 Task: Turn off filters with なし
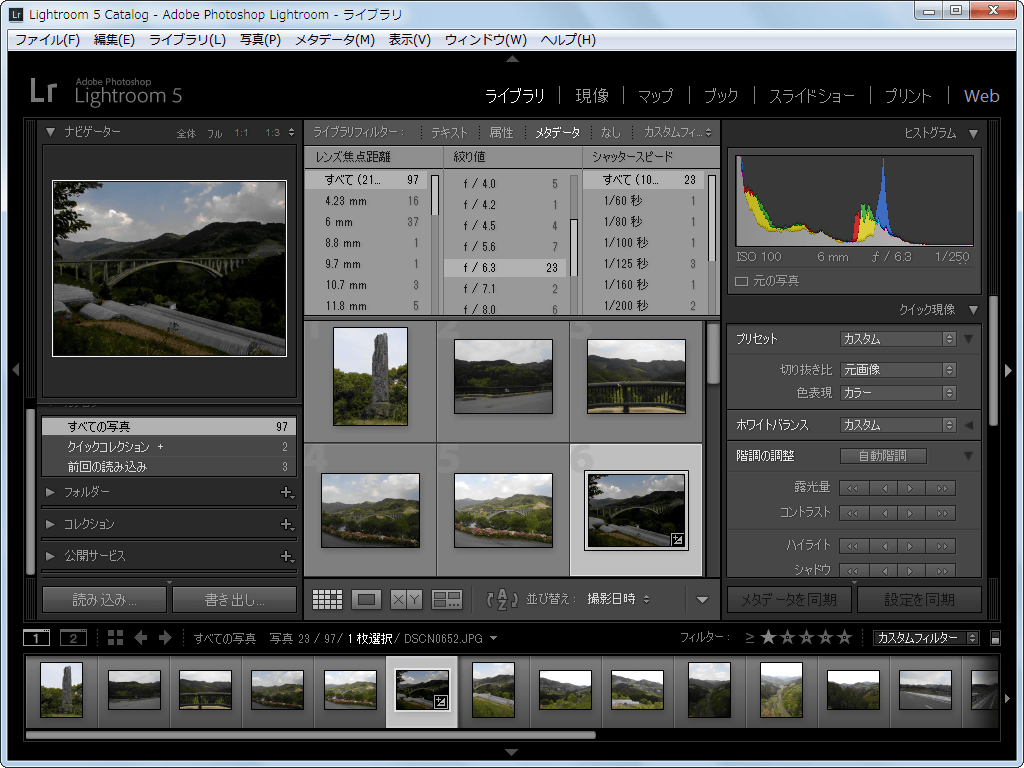[x=611, y=133]
